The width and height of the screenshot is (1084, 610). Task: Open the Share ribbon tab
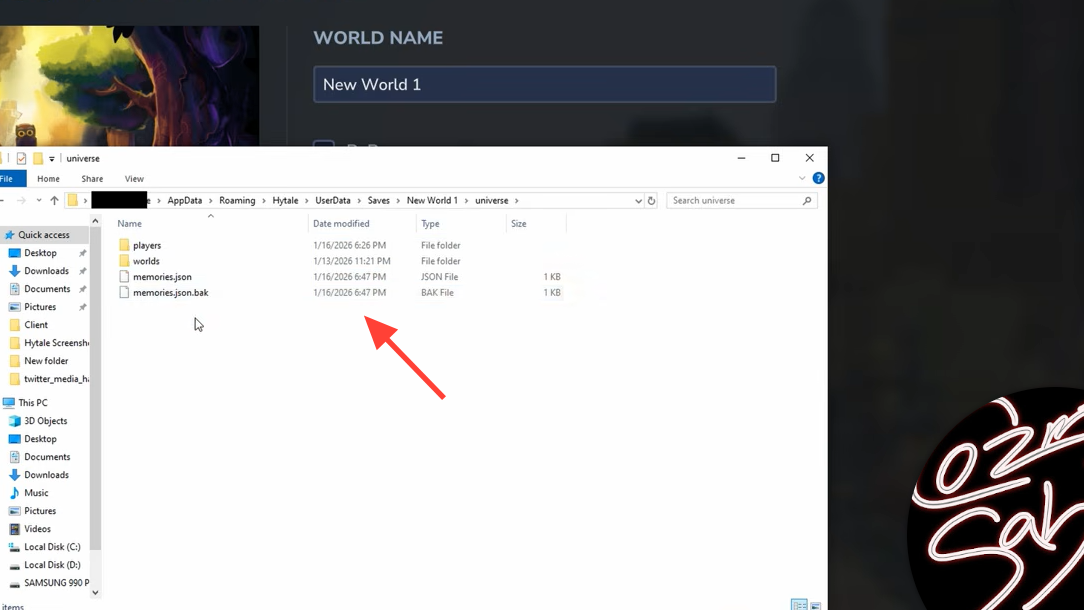[x=92, y=178]
